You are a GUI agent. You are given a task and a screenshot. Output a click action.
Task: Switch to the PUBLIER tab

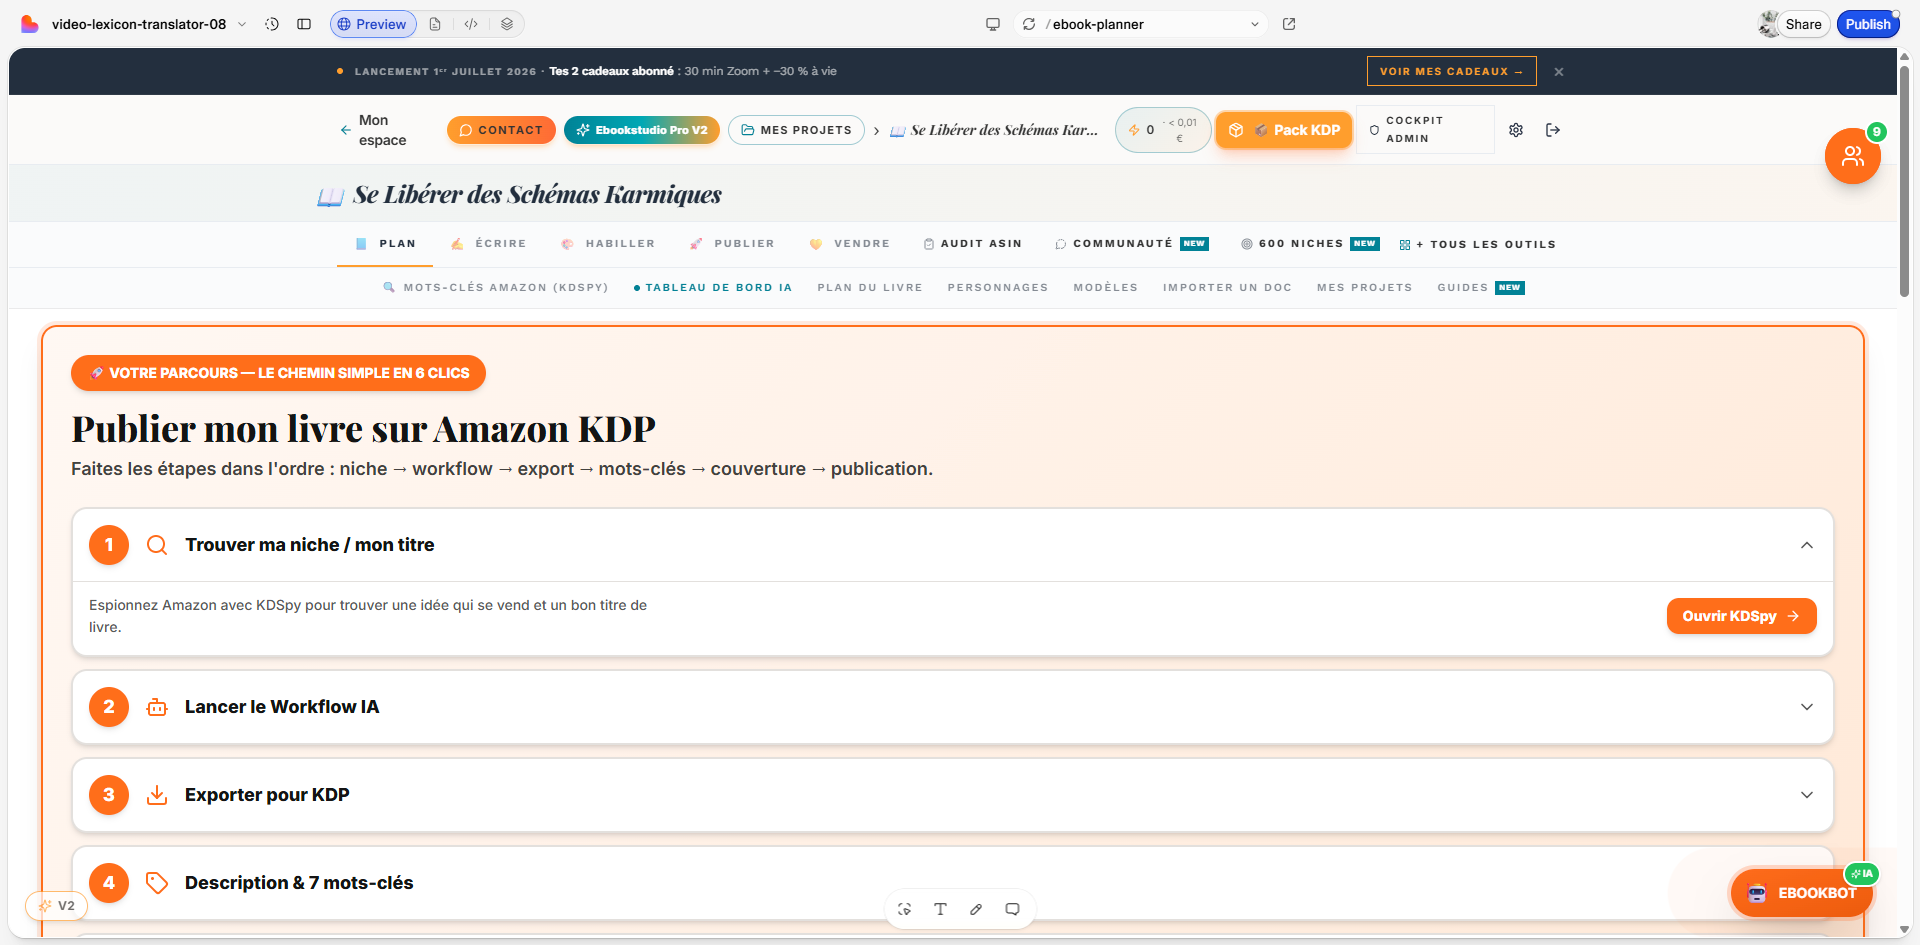point(732,244)
